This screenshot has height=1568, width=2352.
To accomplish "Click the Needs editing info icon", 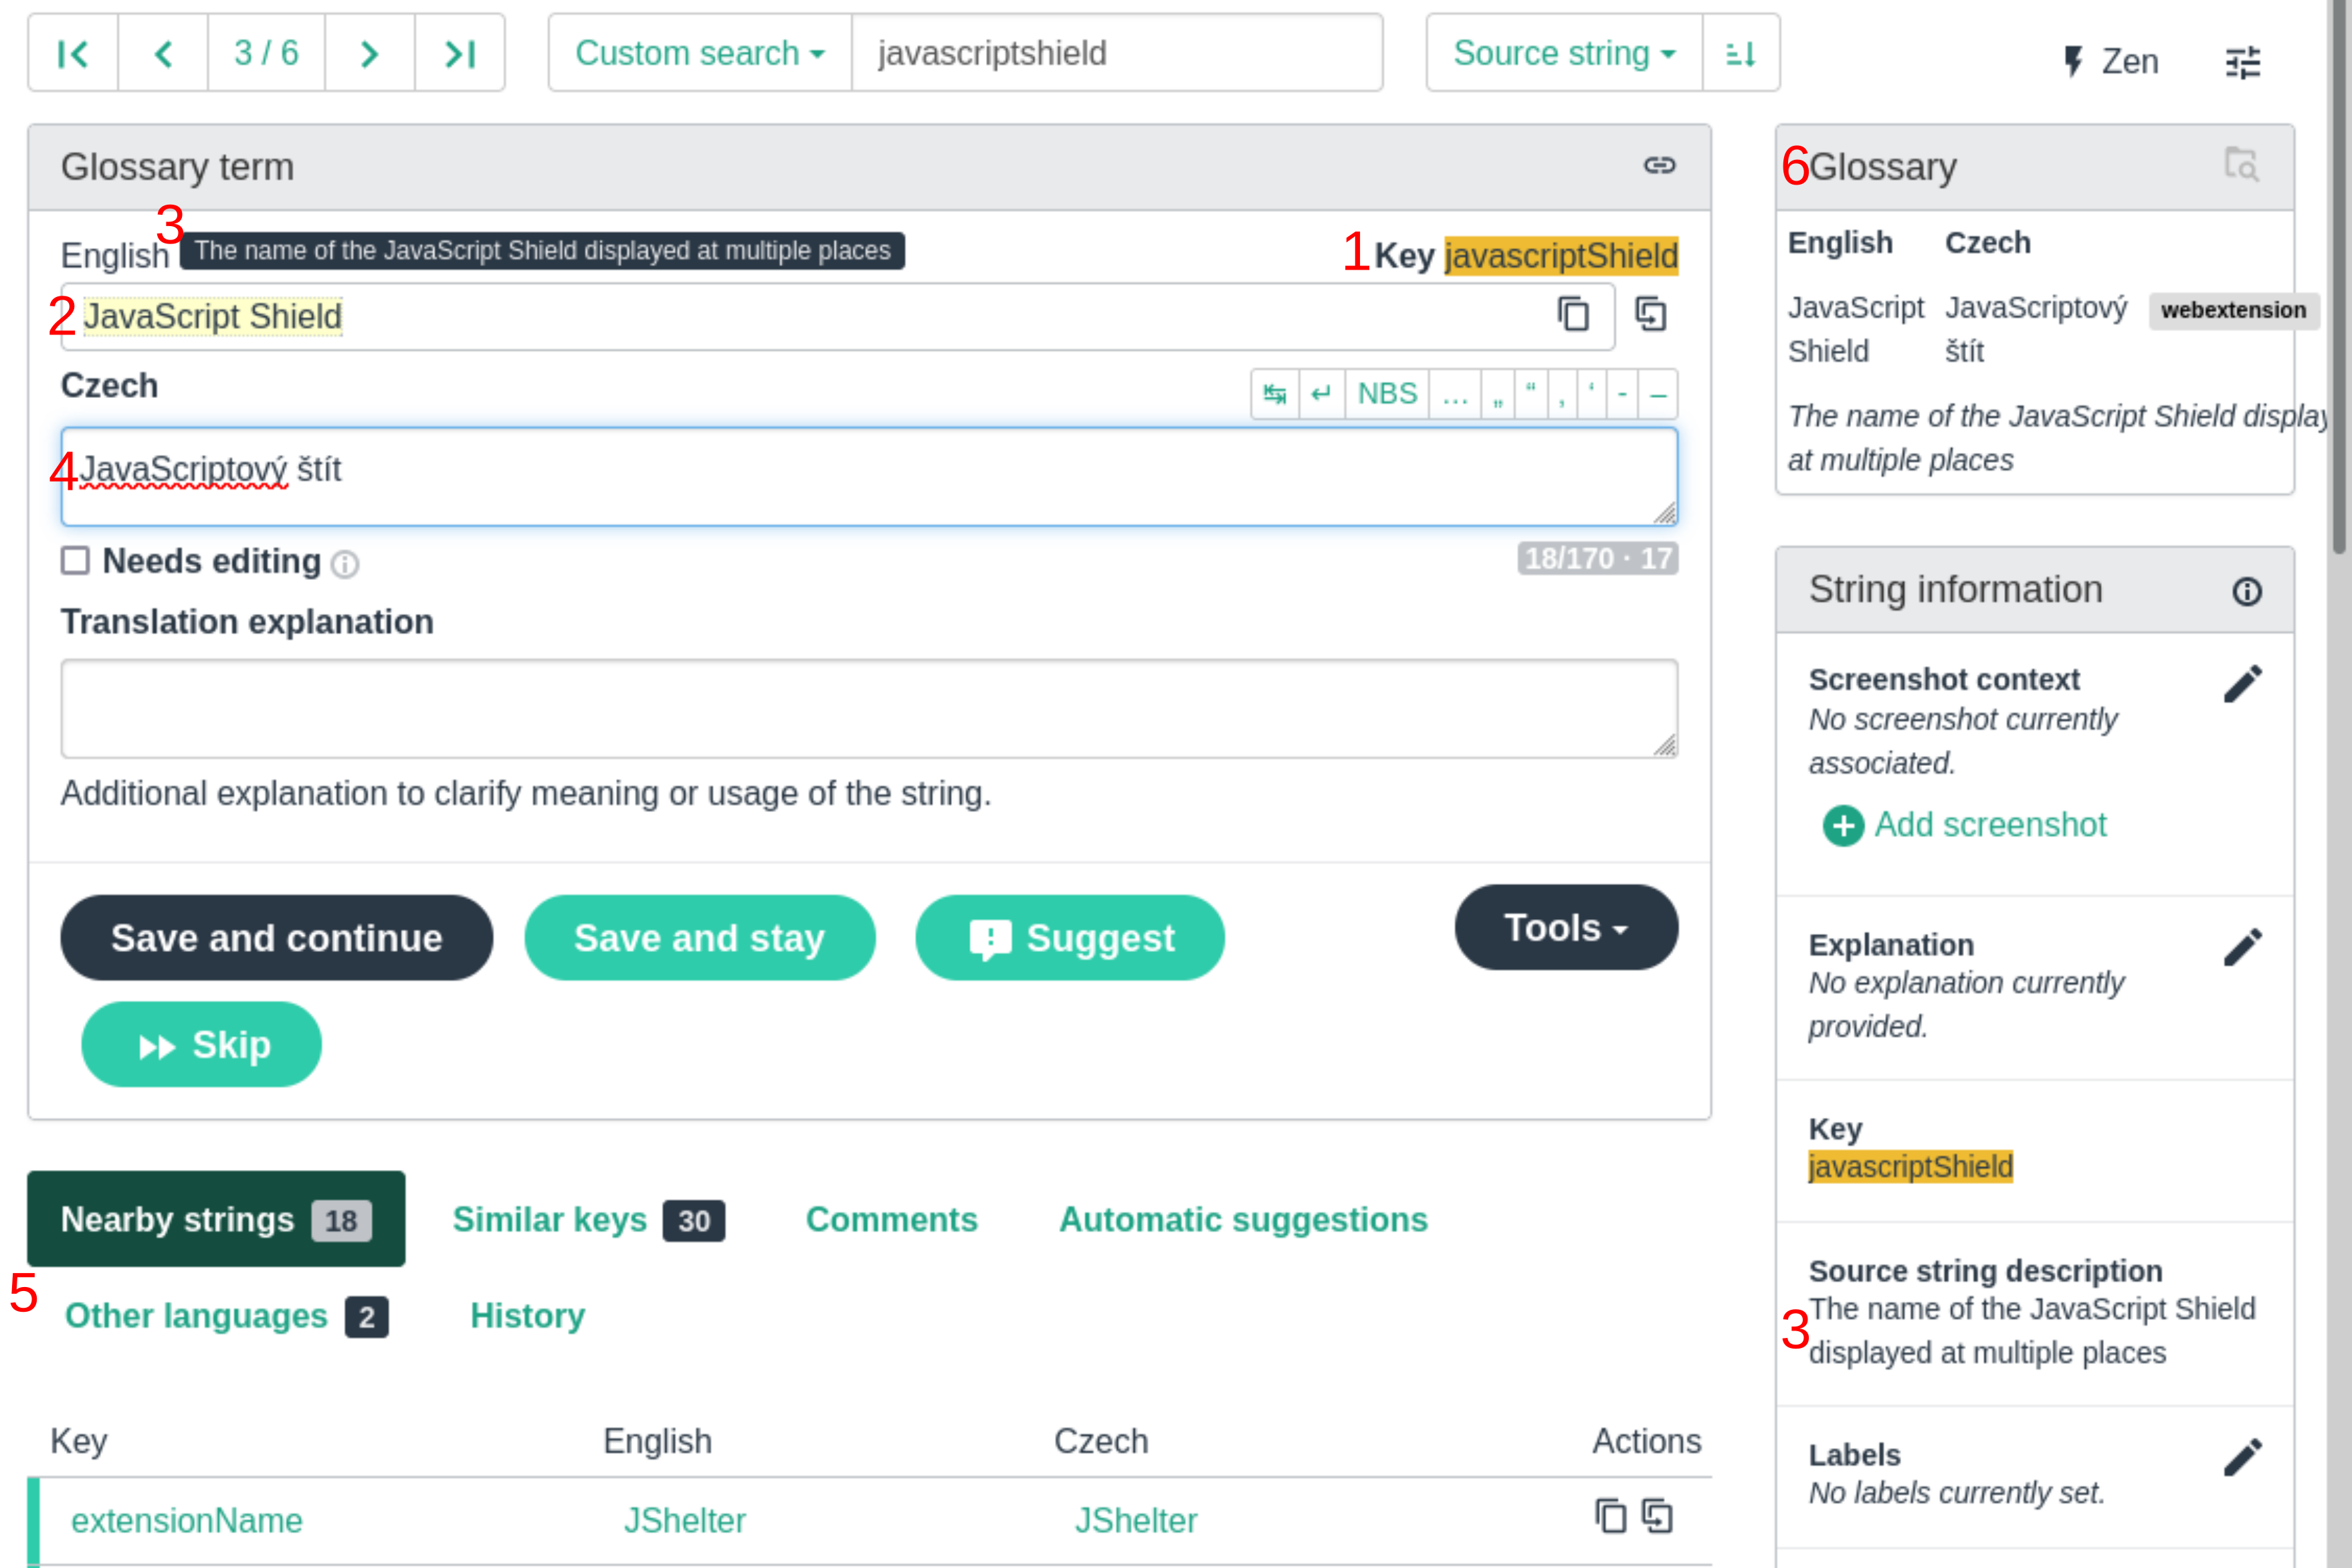I will (345, 565).
